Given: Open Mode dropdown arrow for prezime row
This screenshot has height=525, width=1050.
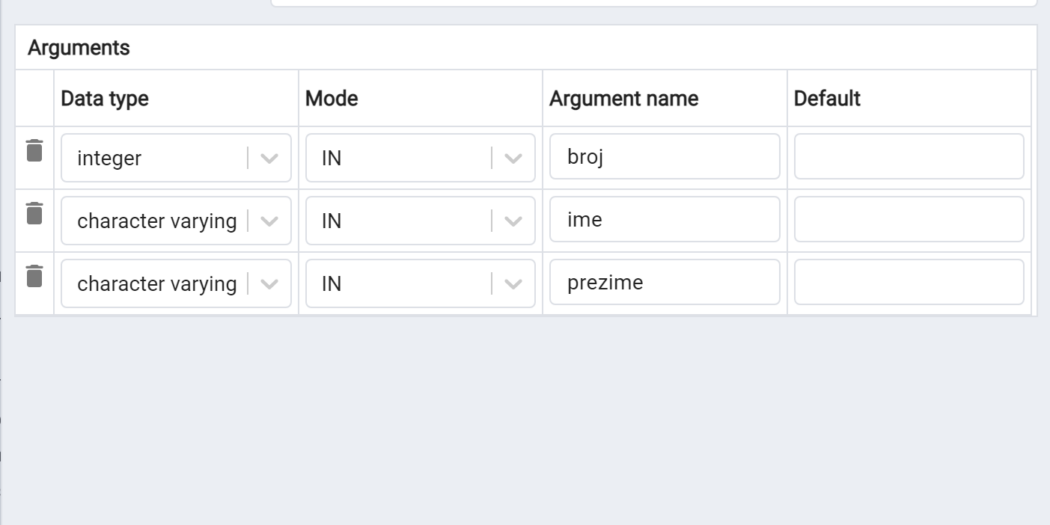Looking at the screenshot, I should [x=513, y=284].
